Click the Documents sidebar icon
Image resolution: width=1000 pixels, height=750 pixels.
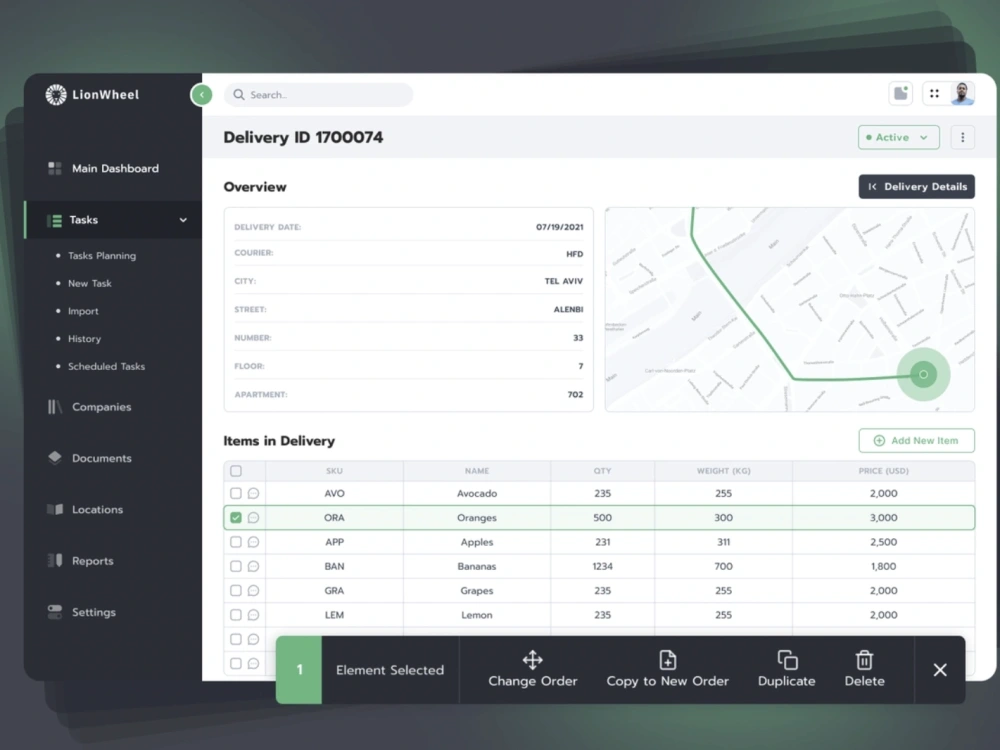coord(55,458)
